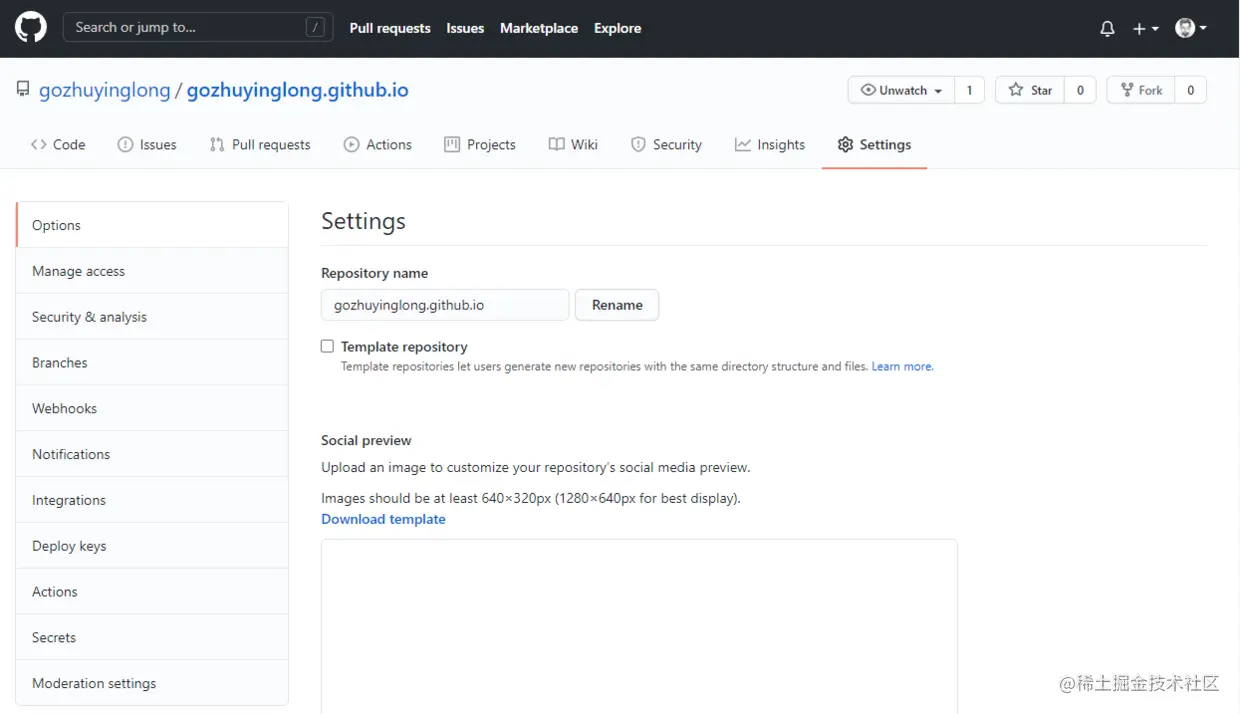Image resolution: width=1240 pixels, height=714 pixels.
Task: Open the Learn more link
Action: [902, 367]
